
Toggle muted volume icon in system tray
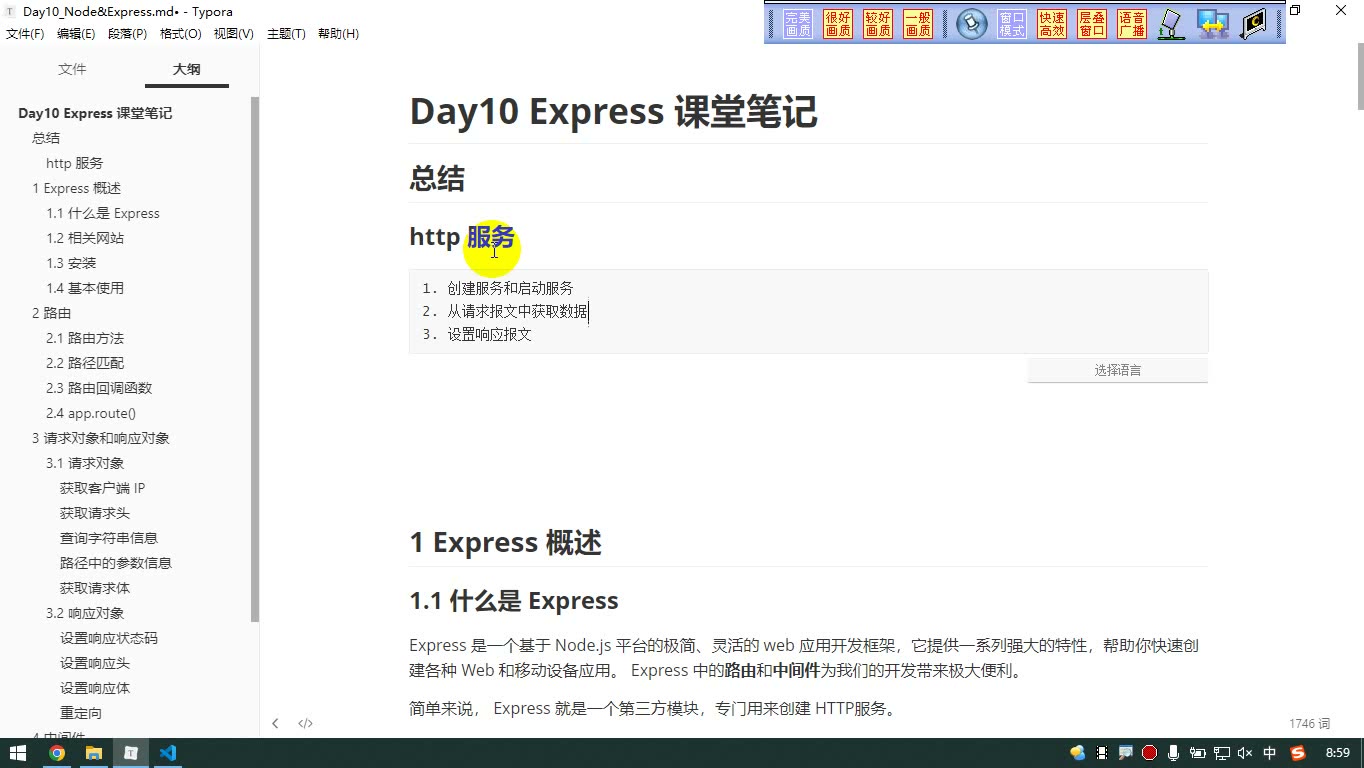1245,753
